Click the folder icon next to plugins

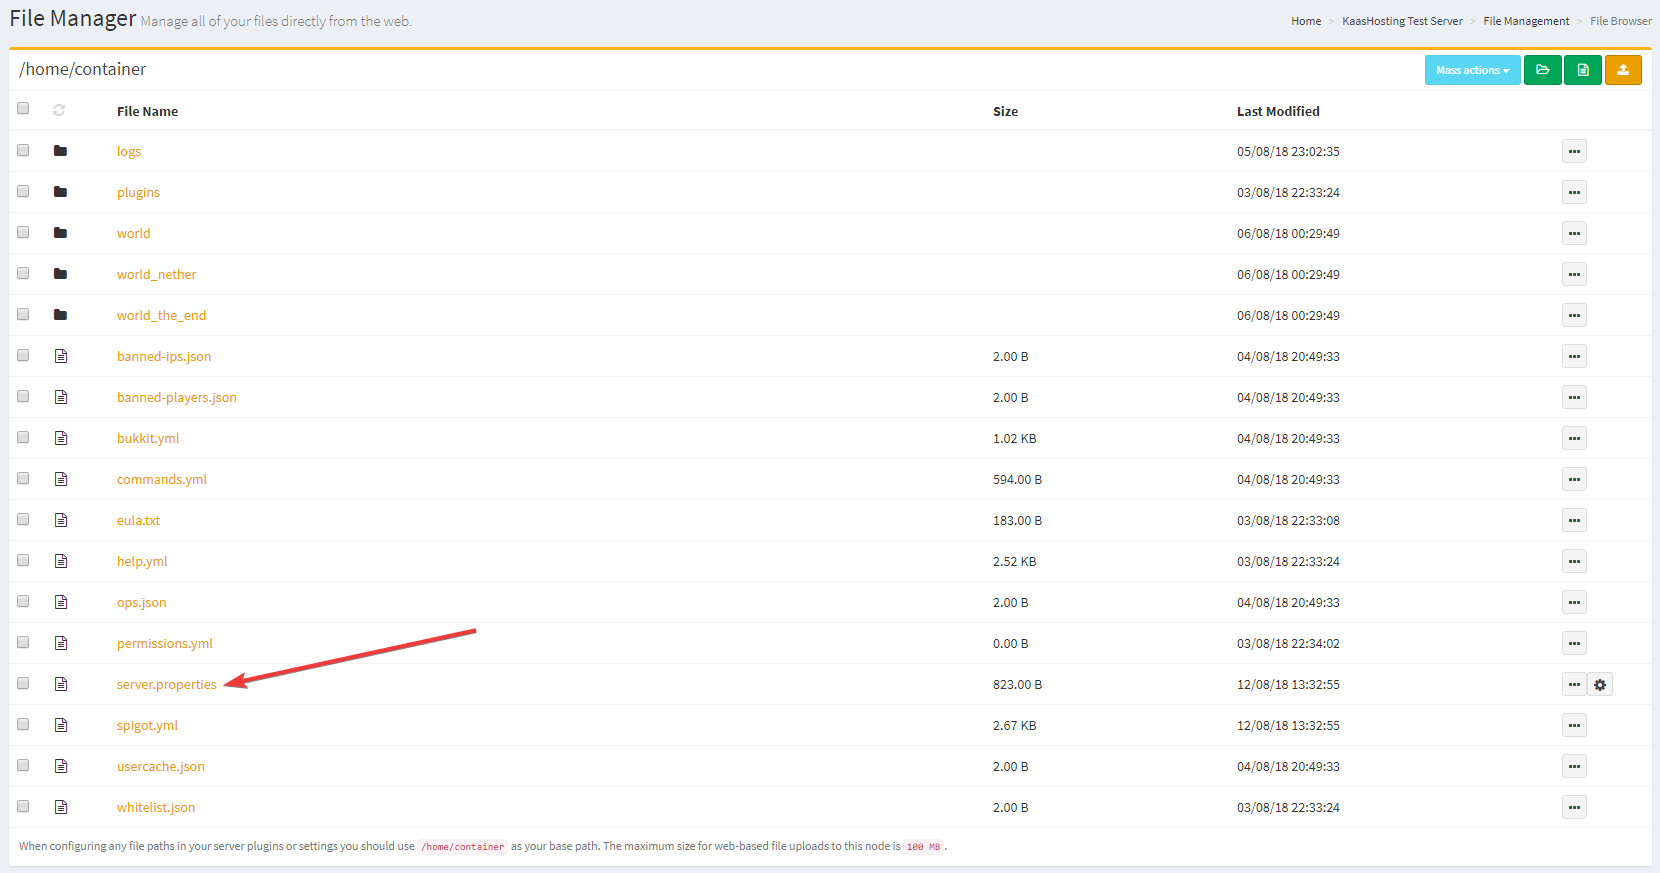tap(60, 192)
